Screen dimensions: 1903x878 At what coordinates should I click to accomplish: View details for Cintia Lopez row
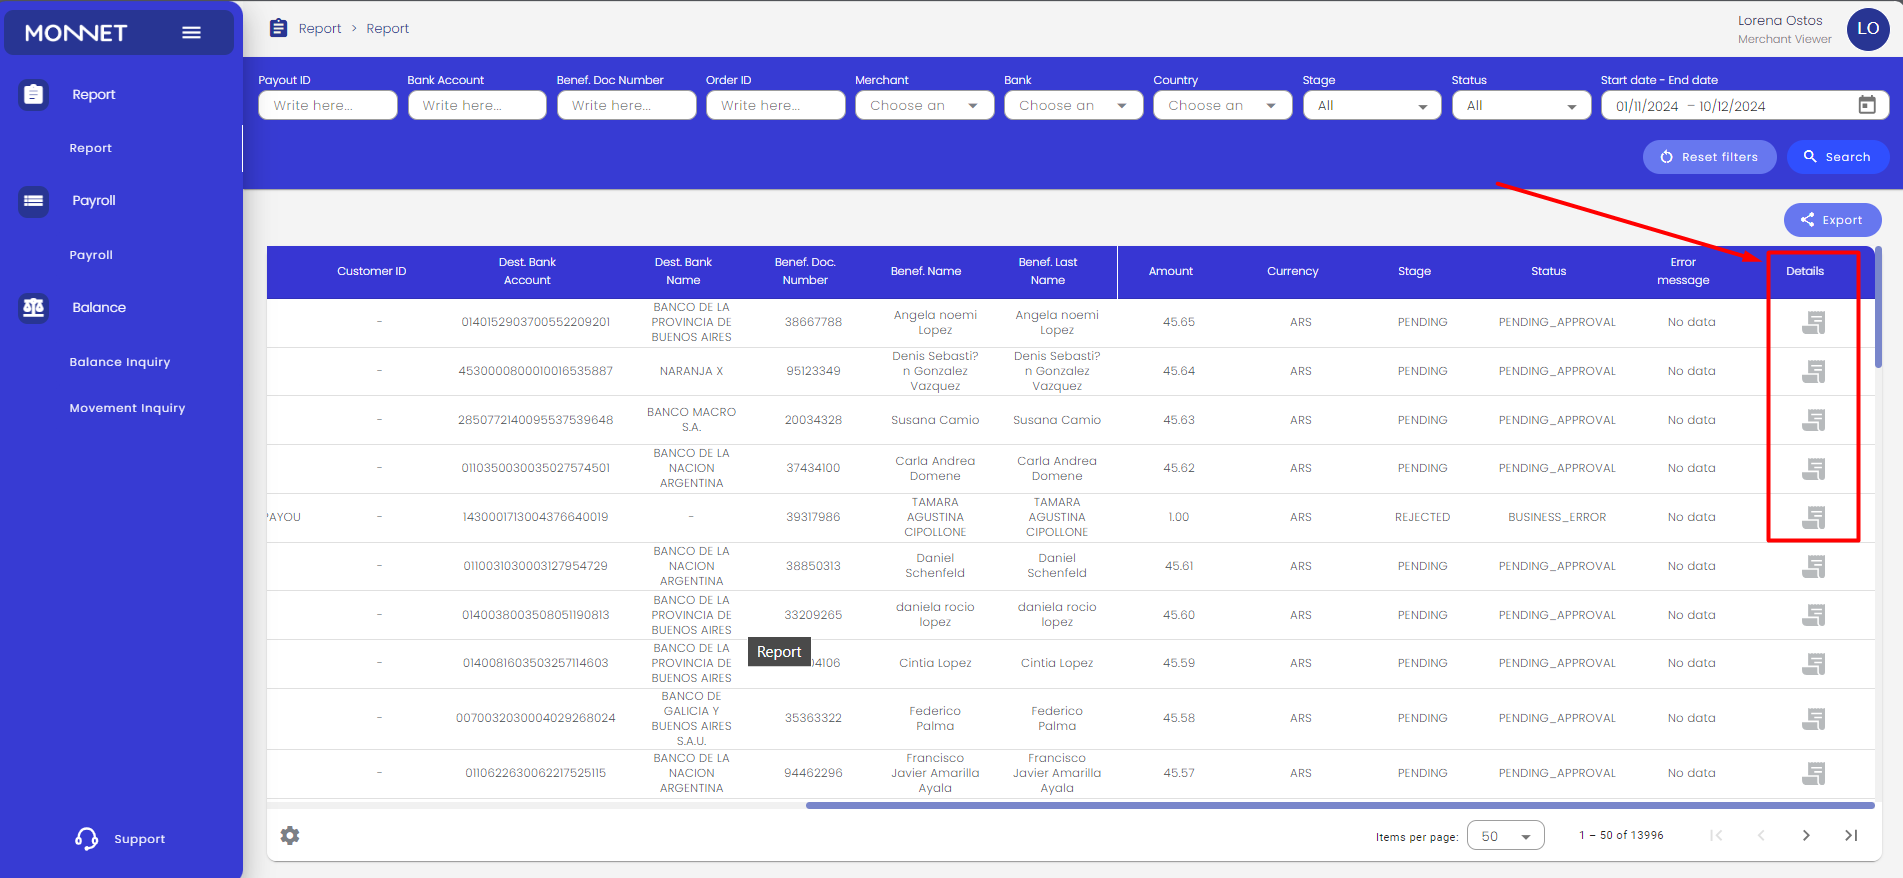point(1813,664)
